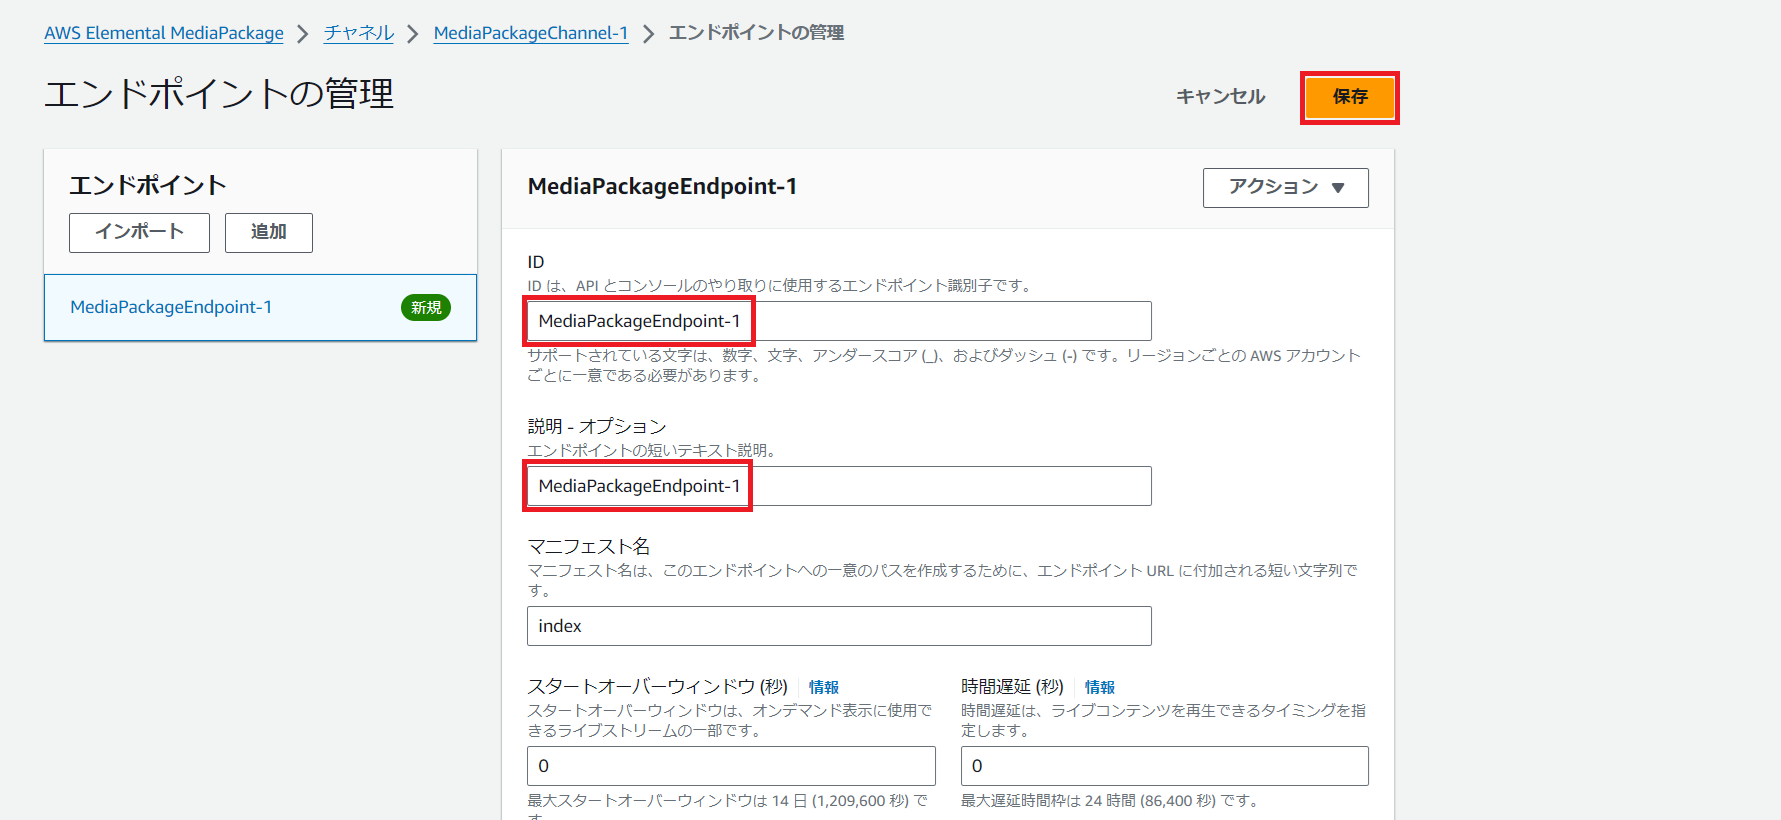Focus the 説明 description input field
1781x820 pixels.
tap(839, 486)
